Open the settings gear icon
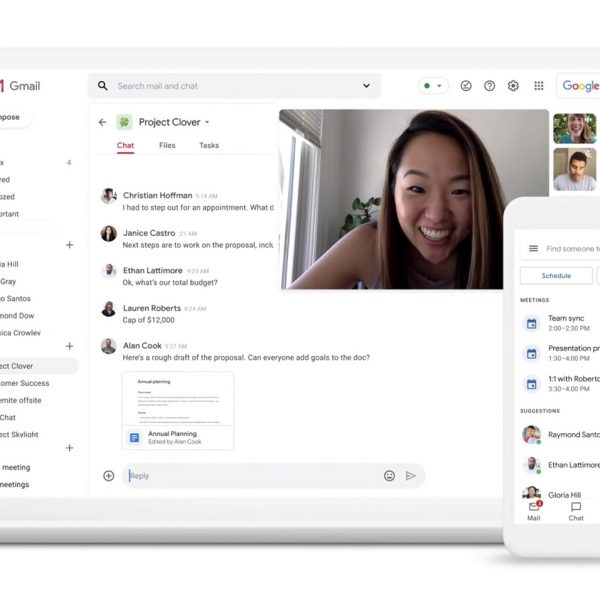Image resolution: width=600 pixels, height=600 pixels. (x=513, y=86)
